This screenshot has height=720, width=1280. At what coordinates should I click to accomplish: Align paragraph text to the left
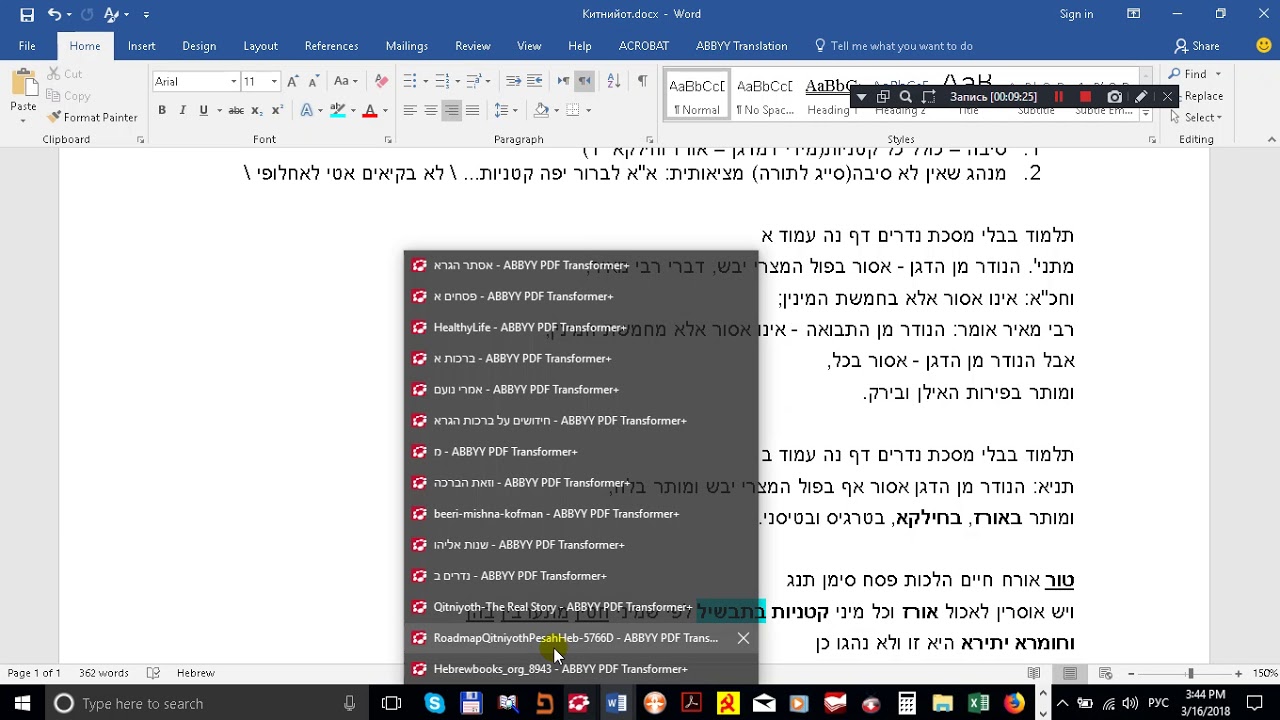point(410,110)
